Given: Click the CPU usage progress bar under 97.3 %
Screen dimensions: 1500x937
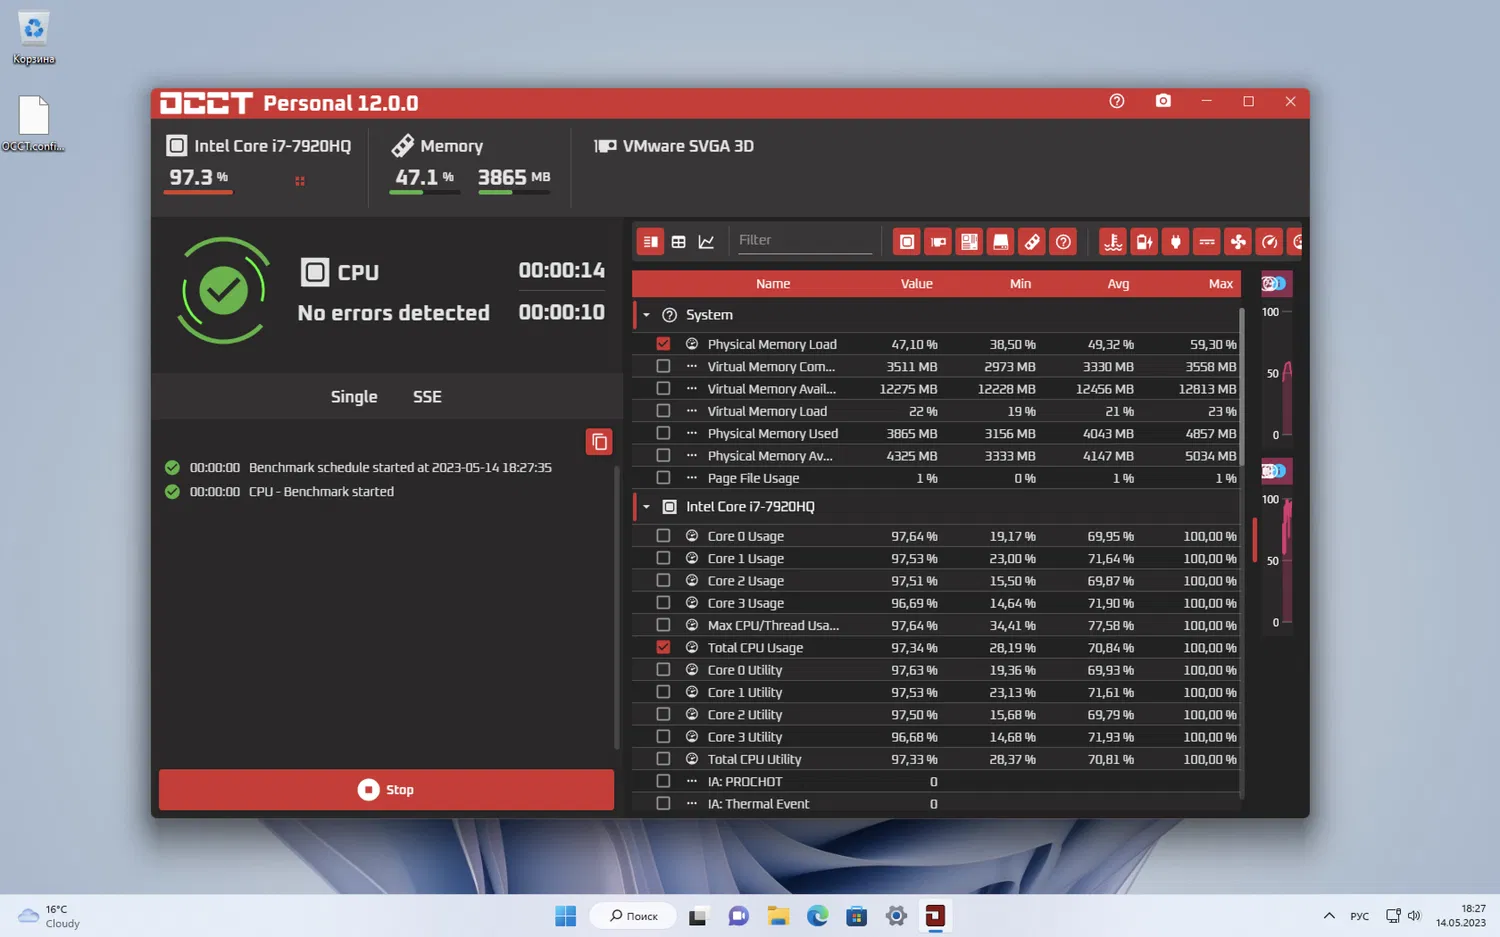Looking at the screenshot, I should click(x=199, y=192).
